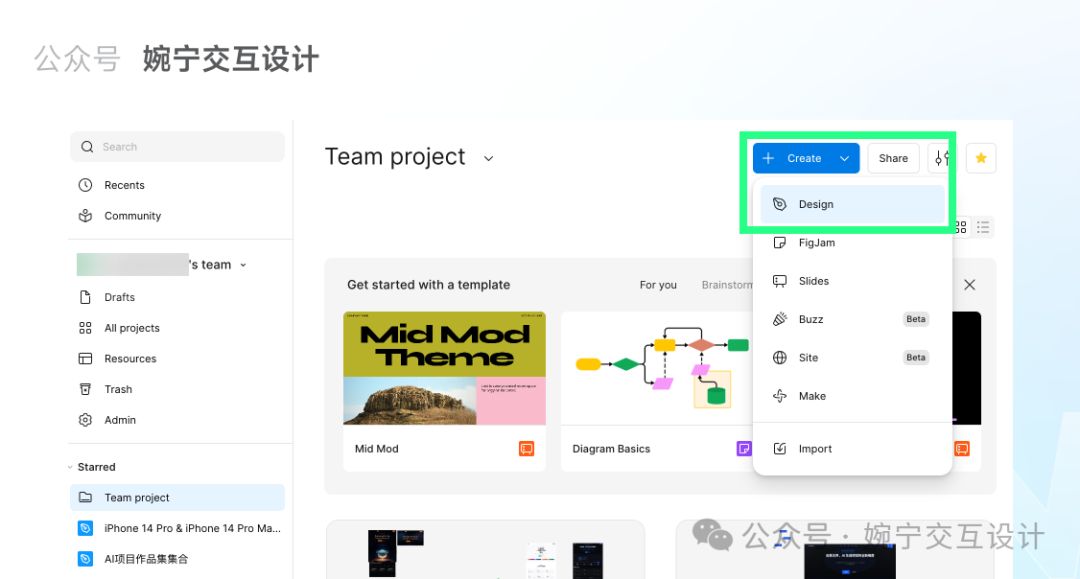The width and height of the screenshot is (1080, 579).
Task: Click the Beta badge next to Buzz
Action: click(915, 319)
